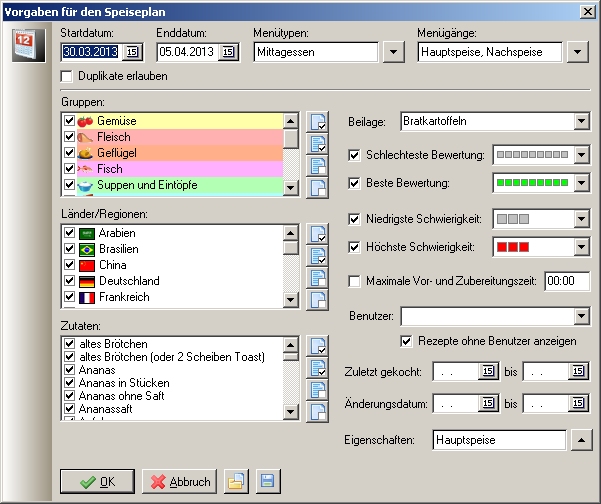Uncheck Rezepte ohne Benutzer anzeigen
601x504 pixels.
pos(407,341)
